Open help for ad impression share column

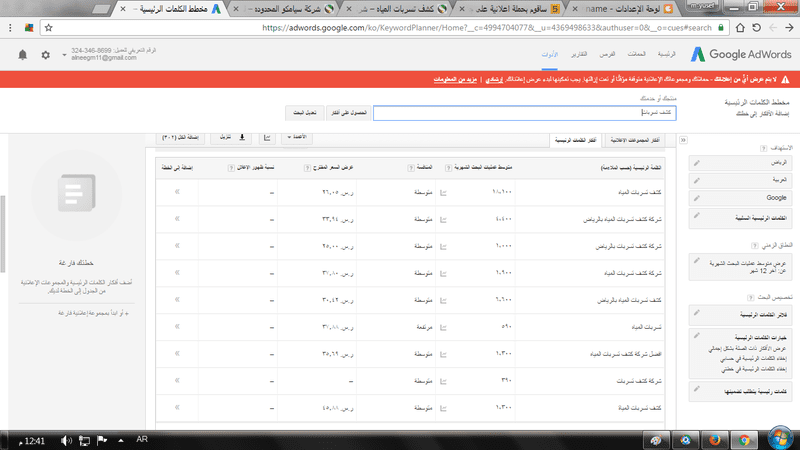[231, 168]
